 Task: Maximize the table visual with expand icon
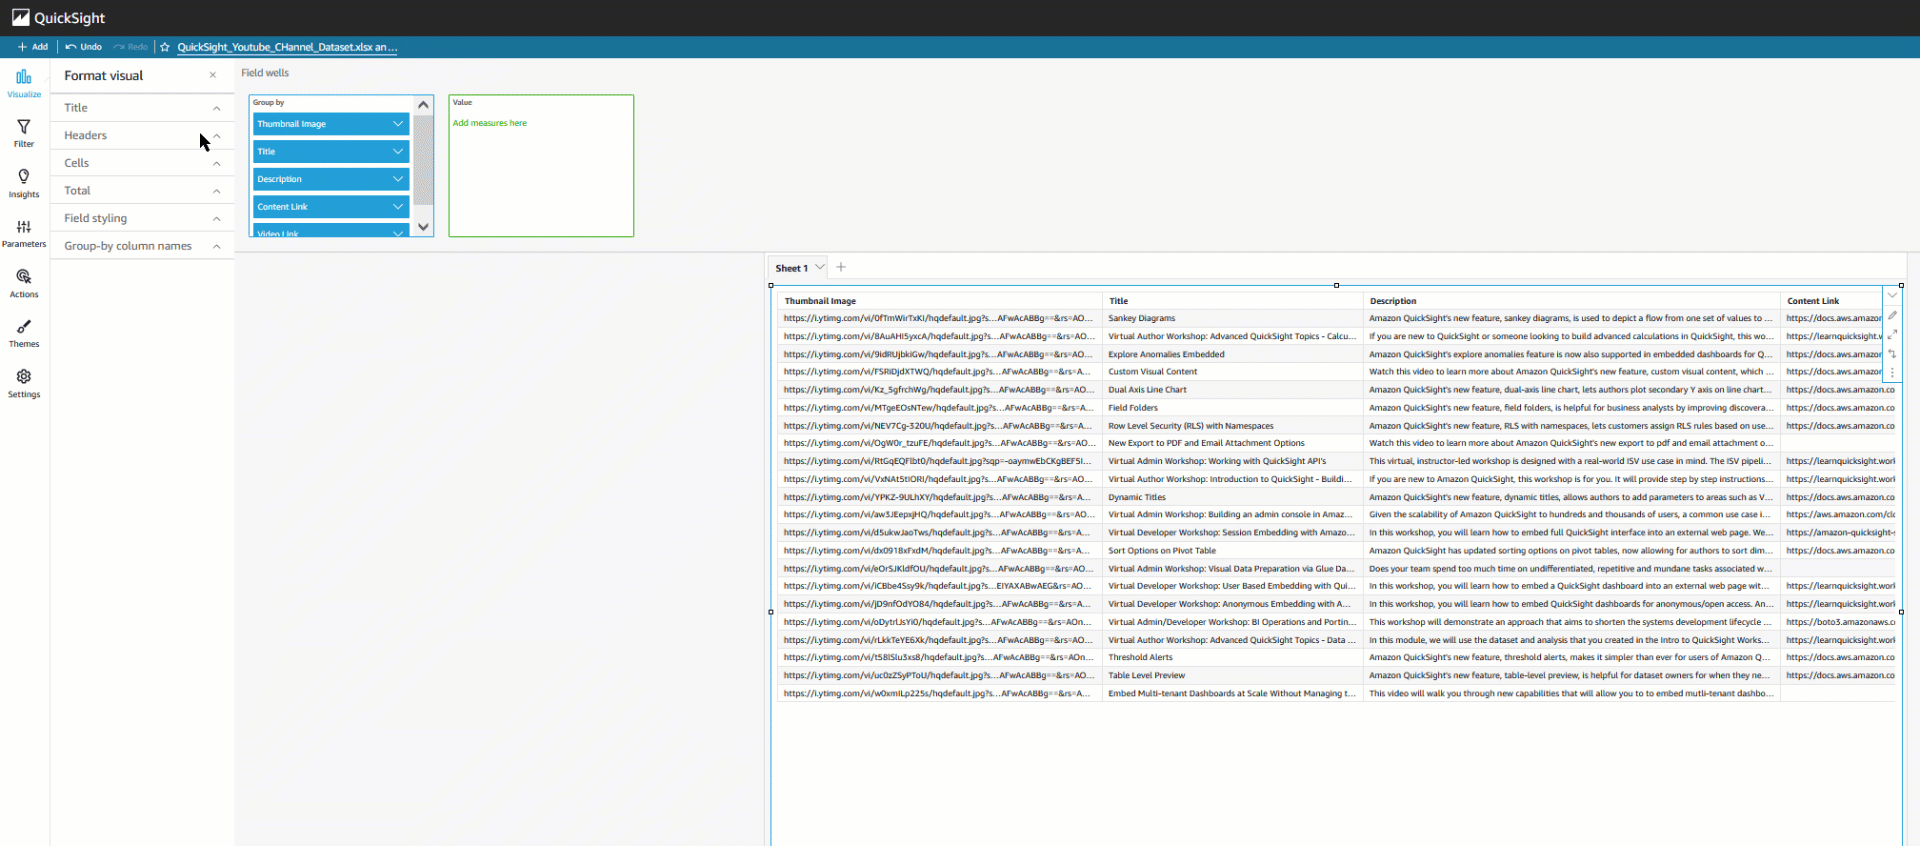tap(1892, 334)
